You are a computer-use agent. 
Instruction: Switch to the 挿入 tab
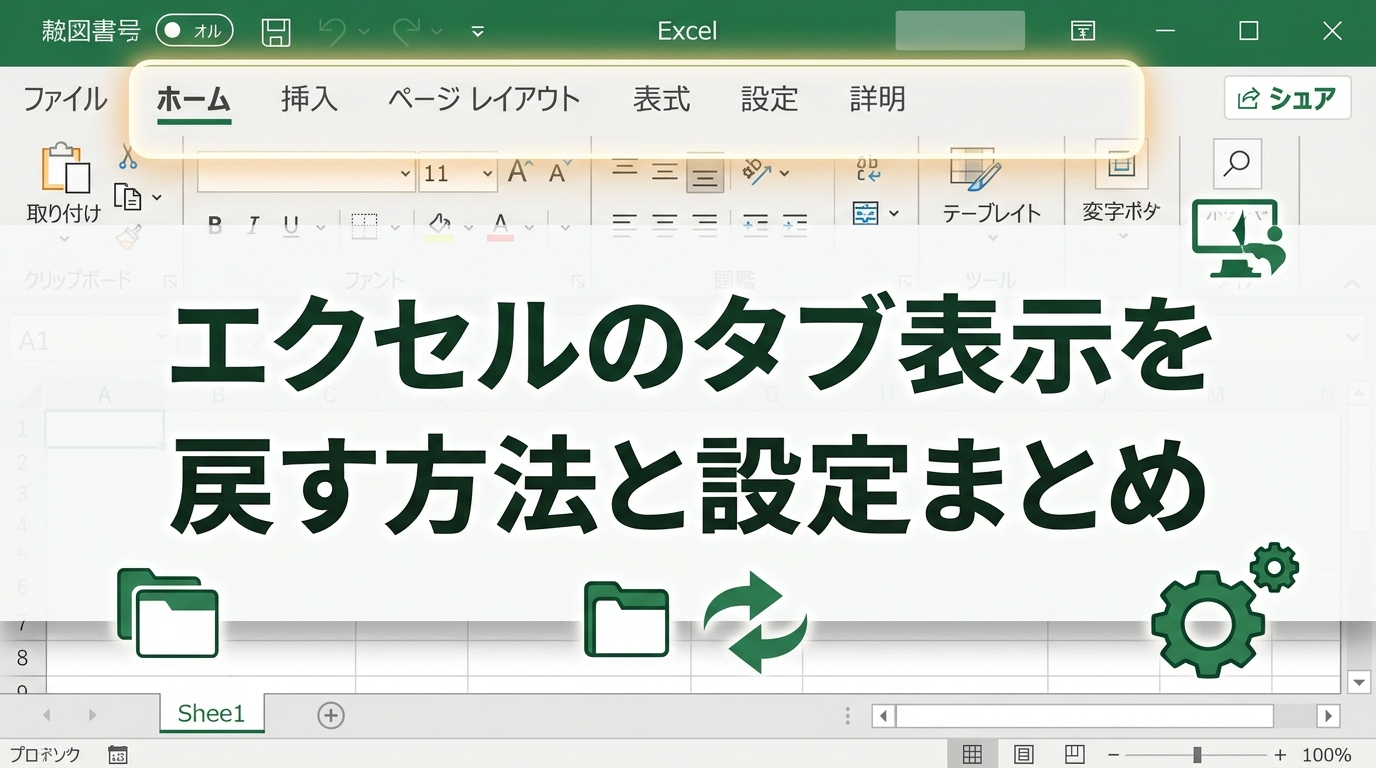[x=309, y=99]
